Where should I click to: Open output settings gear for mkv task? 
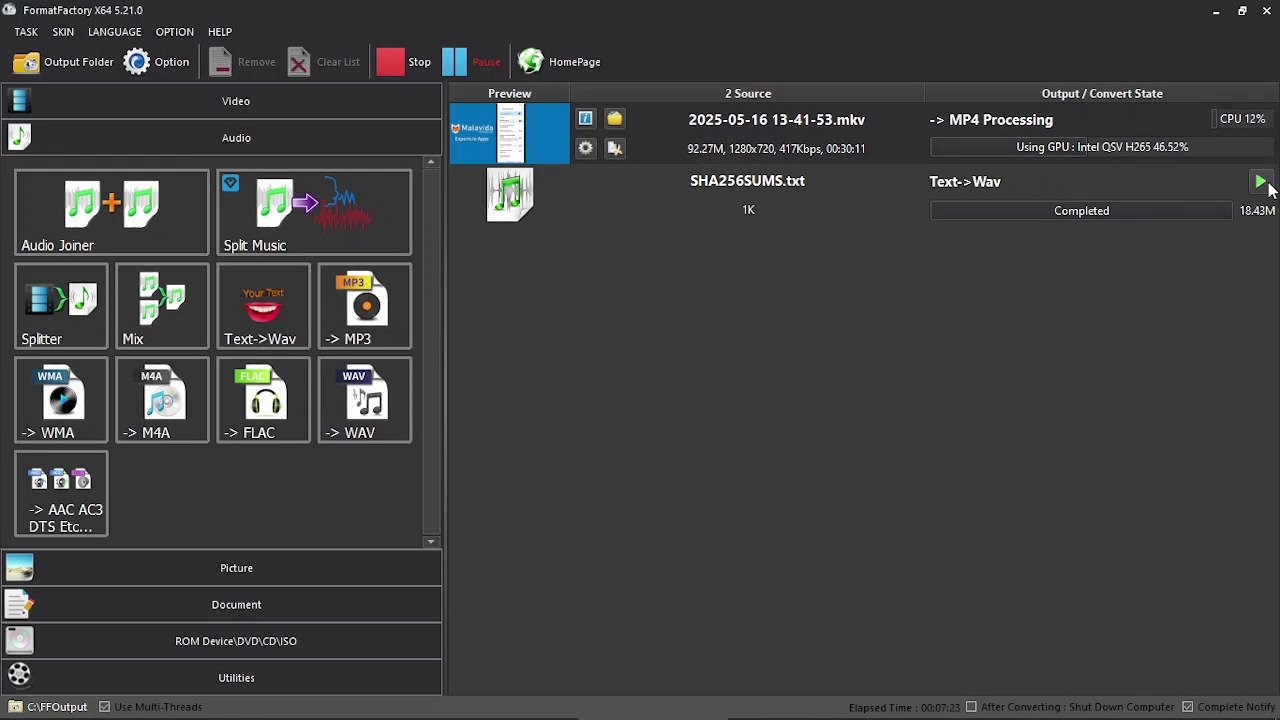tap(585, 148)
